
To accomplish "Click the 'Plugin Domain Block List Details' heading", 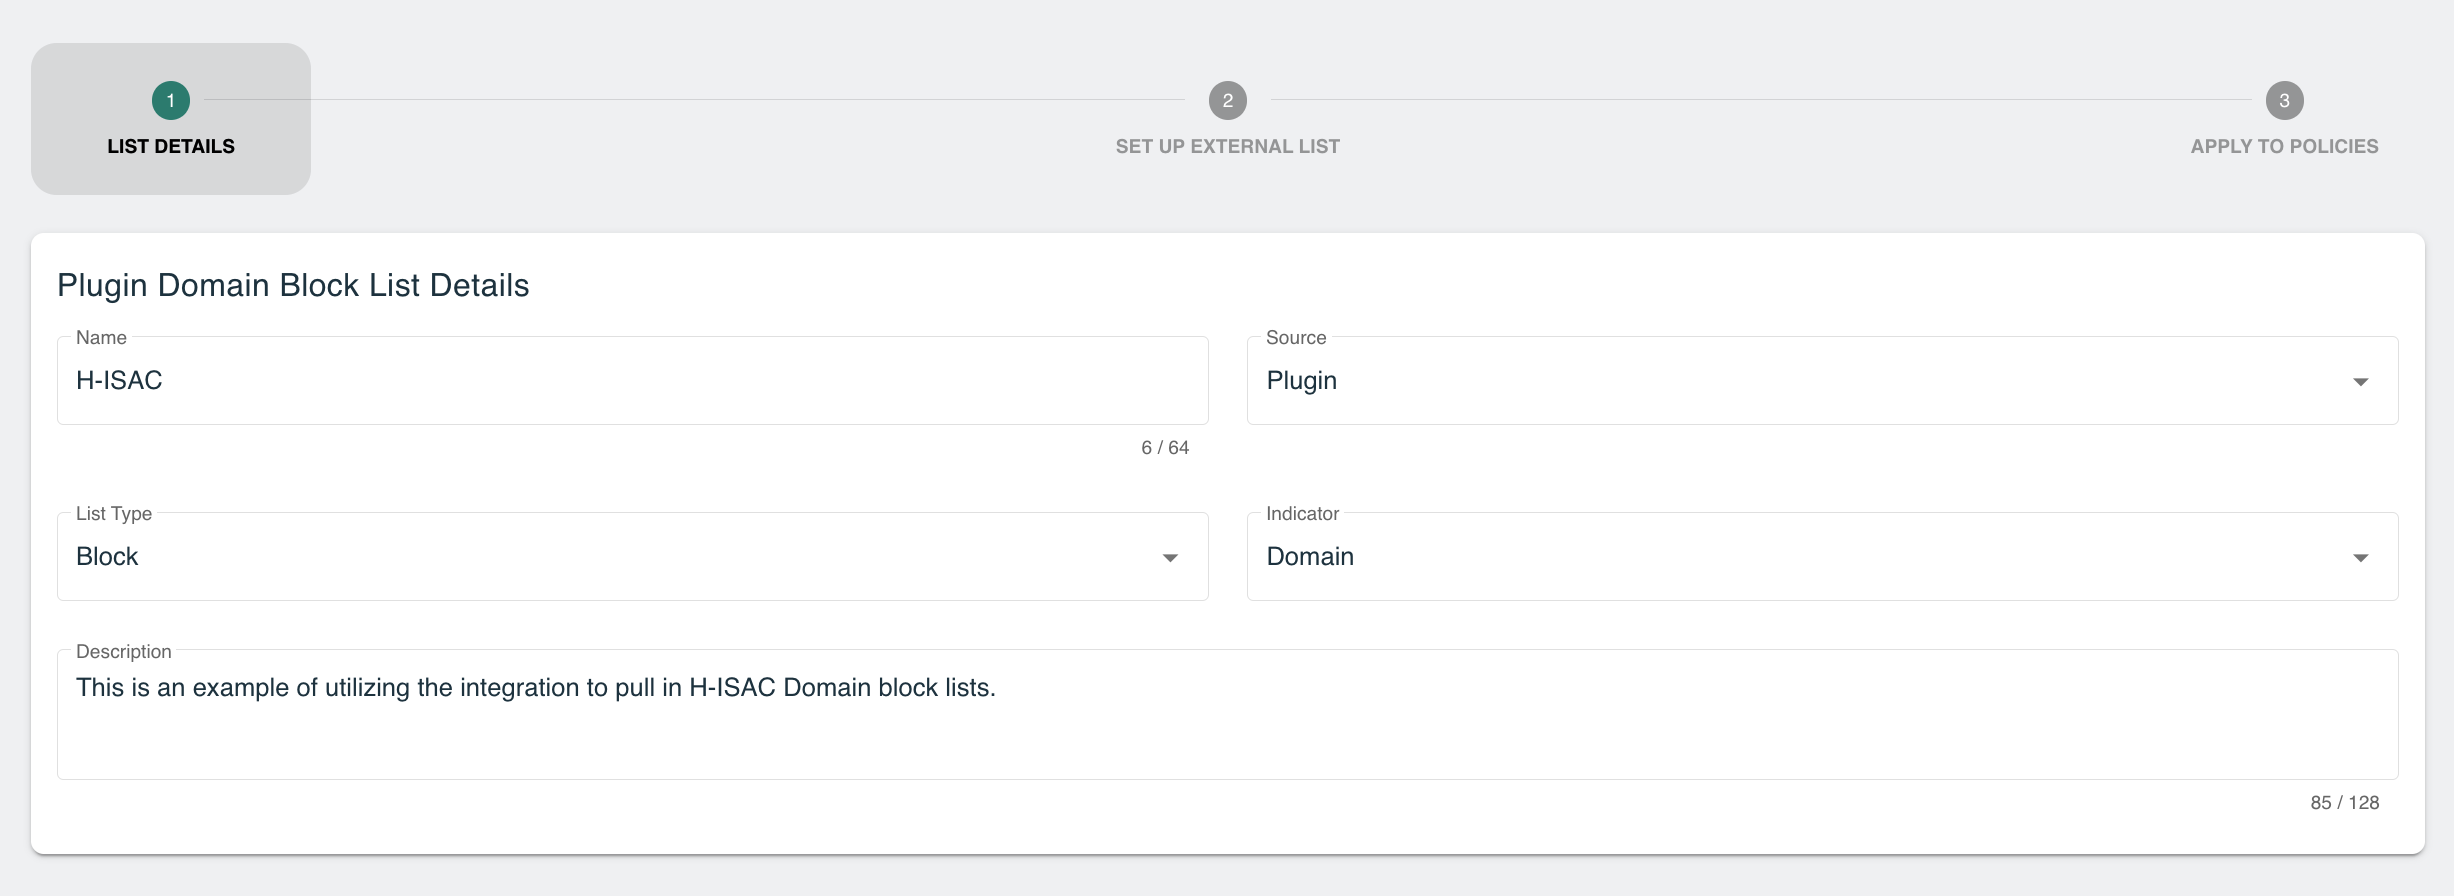I will point(293,286).
